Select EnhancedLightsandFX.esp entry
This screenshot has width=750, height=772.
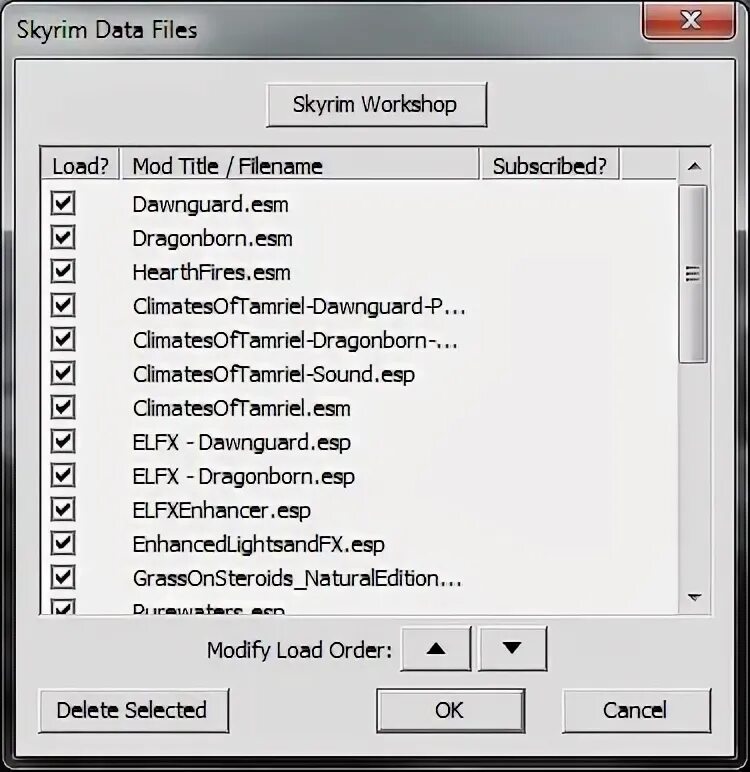coord(259,545)
